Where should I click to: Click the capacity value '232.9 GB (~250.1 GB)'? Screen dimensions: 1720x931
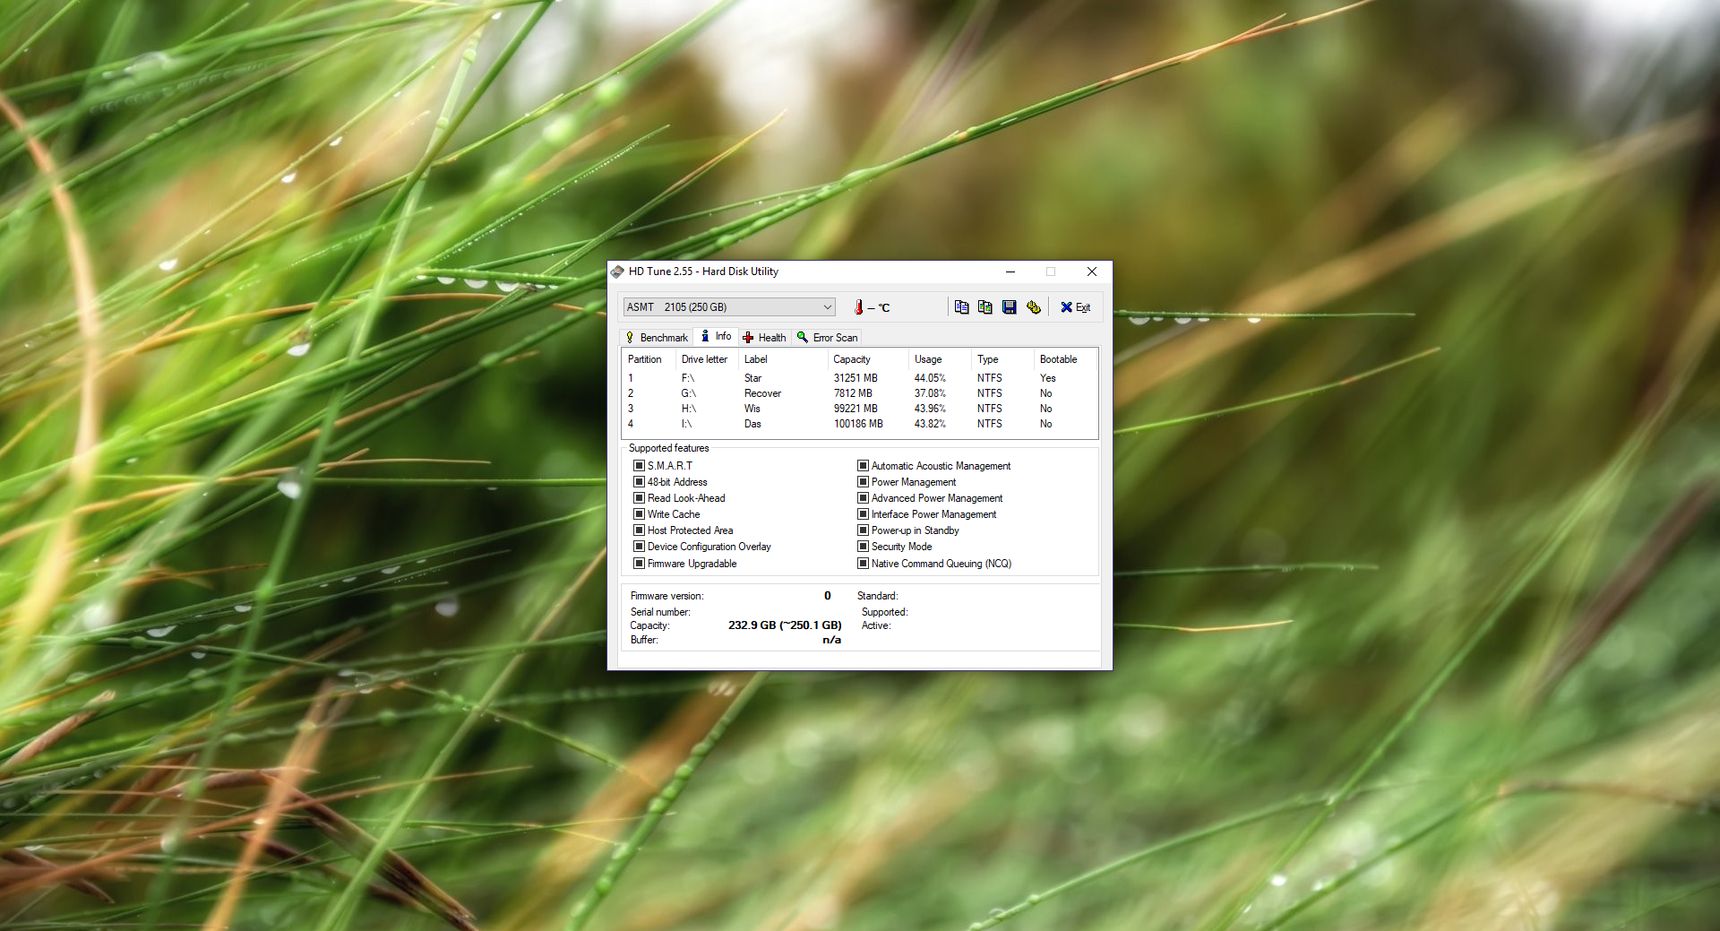(x=785, y=625)
